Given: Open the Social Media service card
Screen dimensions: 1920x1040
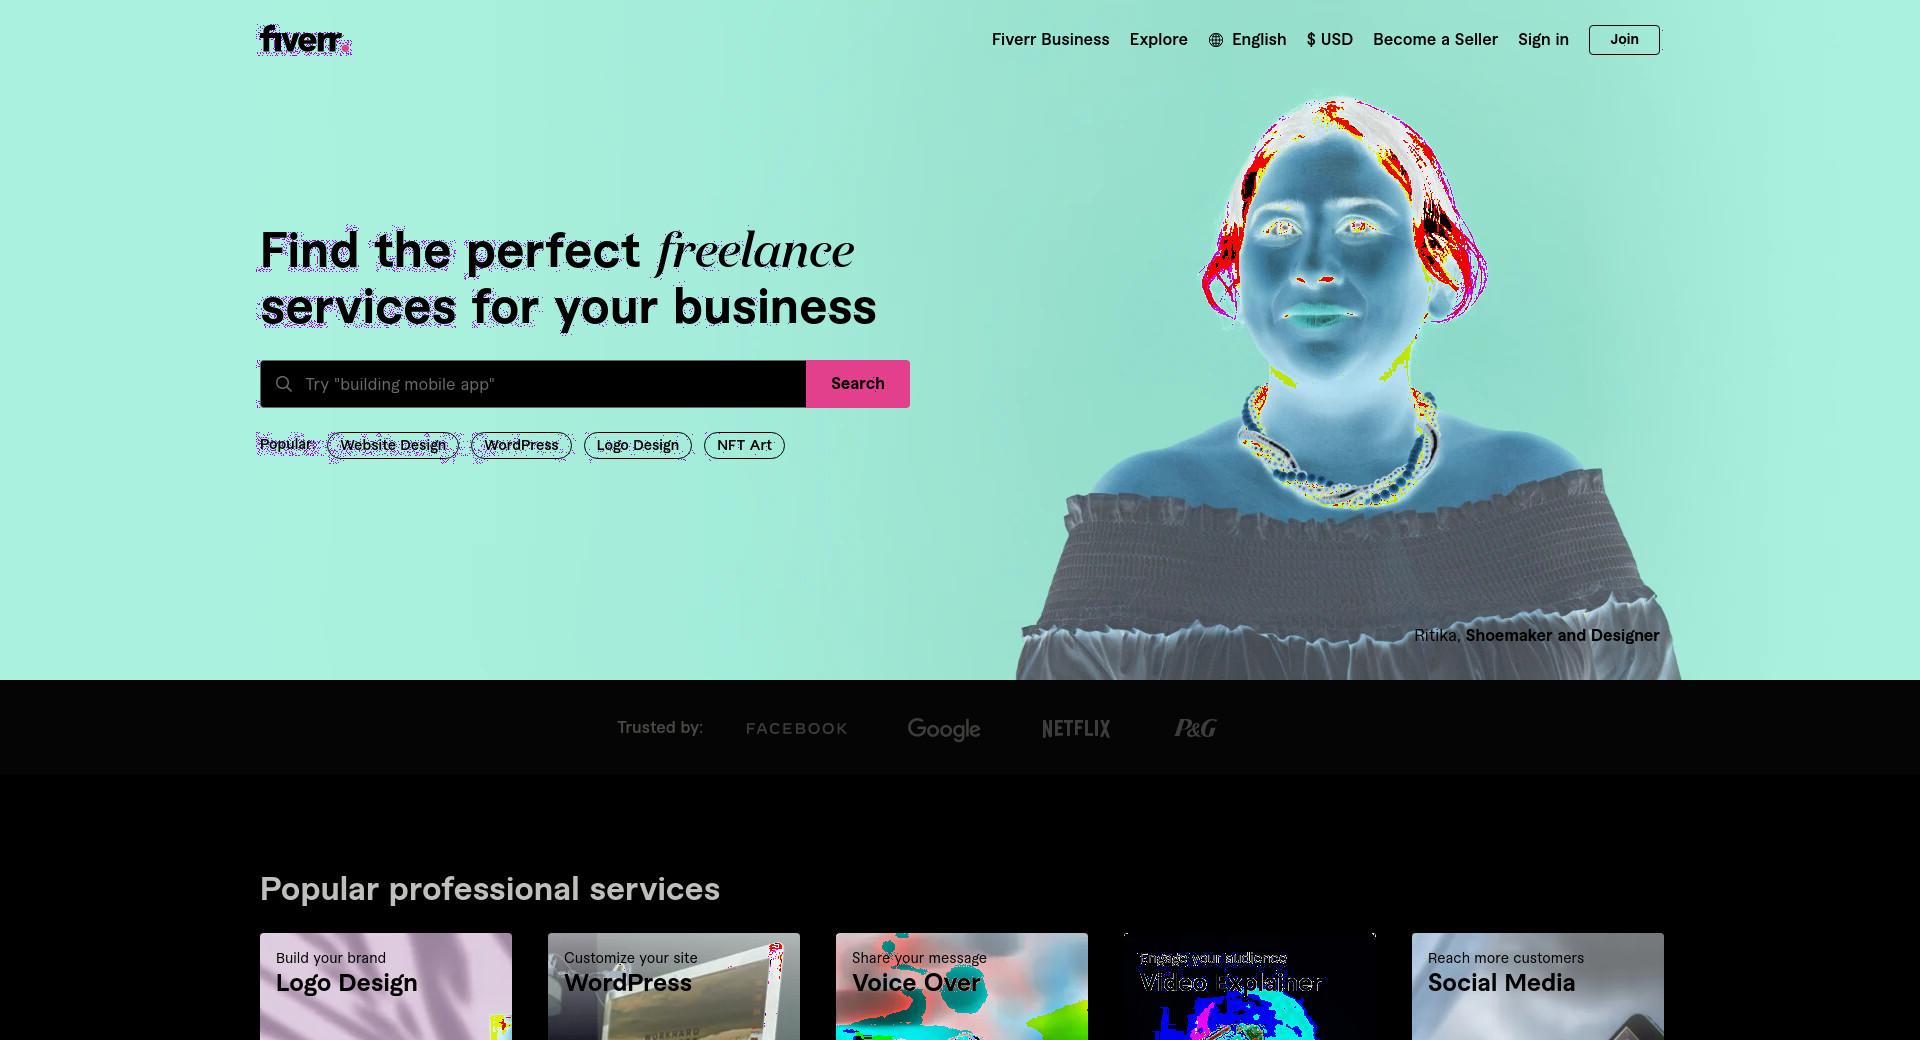Looking at the screenshot, I should coord(1538,986).
